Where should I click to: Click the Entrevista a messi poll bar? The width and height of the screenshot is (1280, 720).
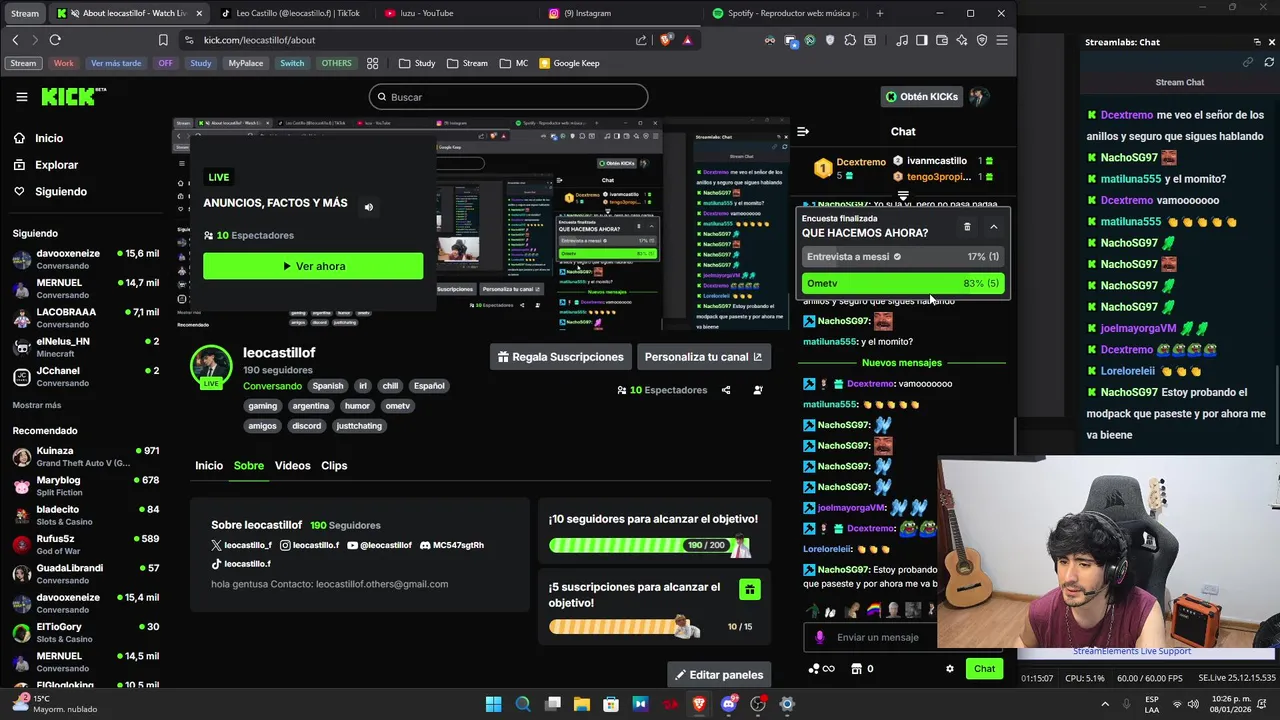[x=903, y=257]
